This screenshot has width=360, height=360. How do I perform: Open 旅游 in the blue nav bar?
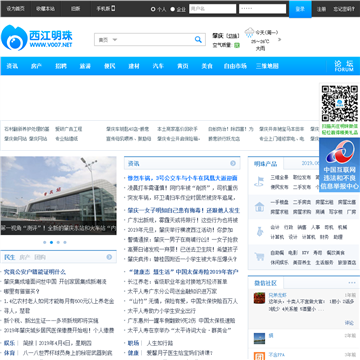pos(85,66)
